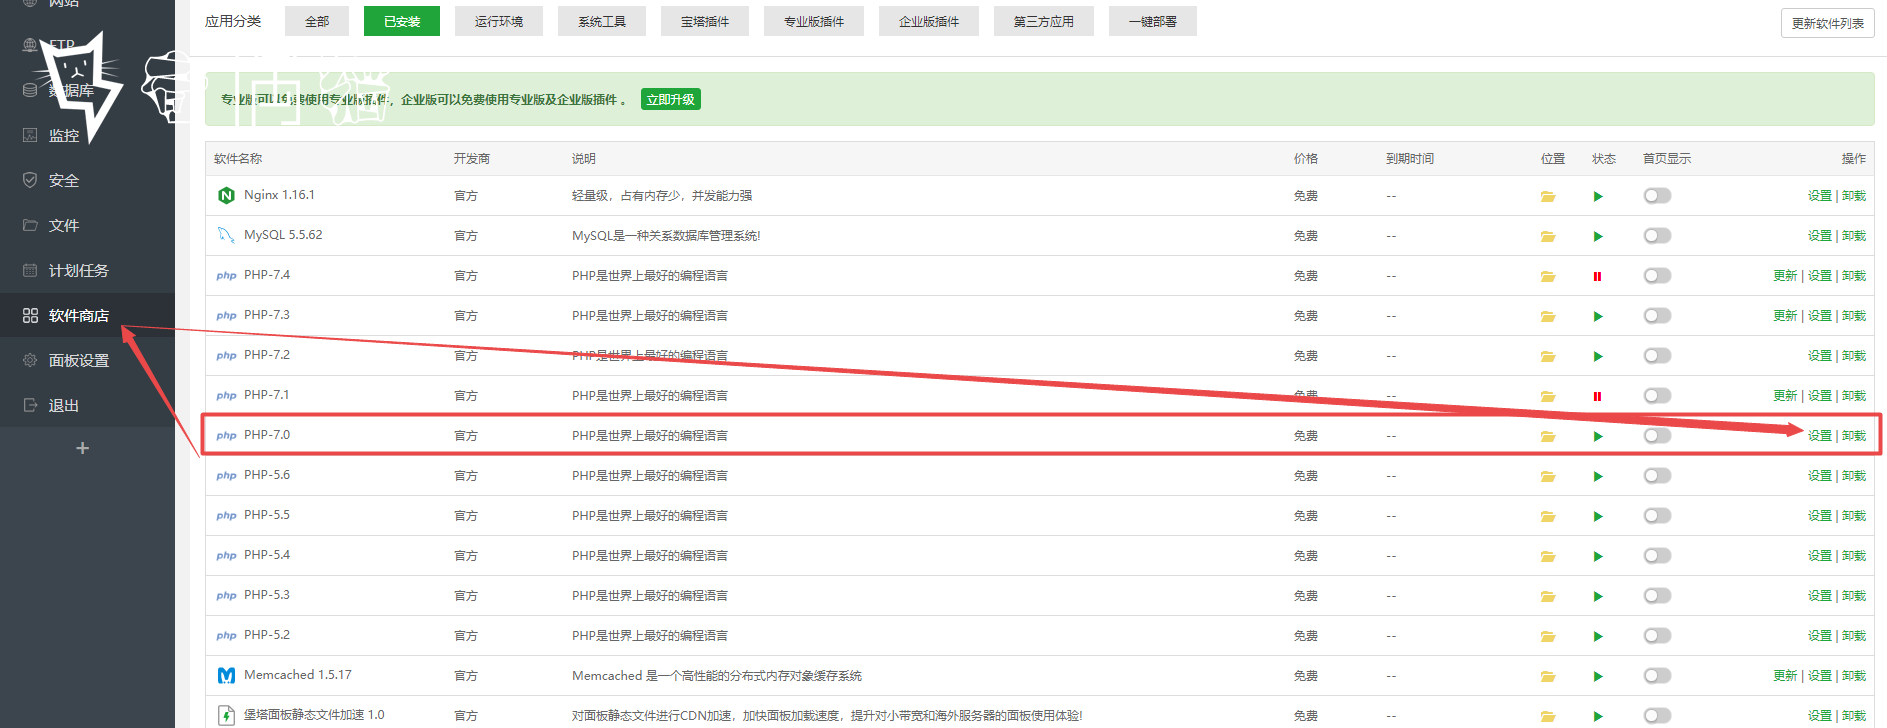Toggle homepage display for Nginx 1.16.1
Screen dimensions: 1887x728
(1657, 196)
